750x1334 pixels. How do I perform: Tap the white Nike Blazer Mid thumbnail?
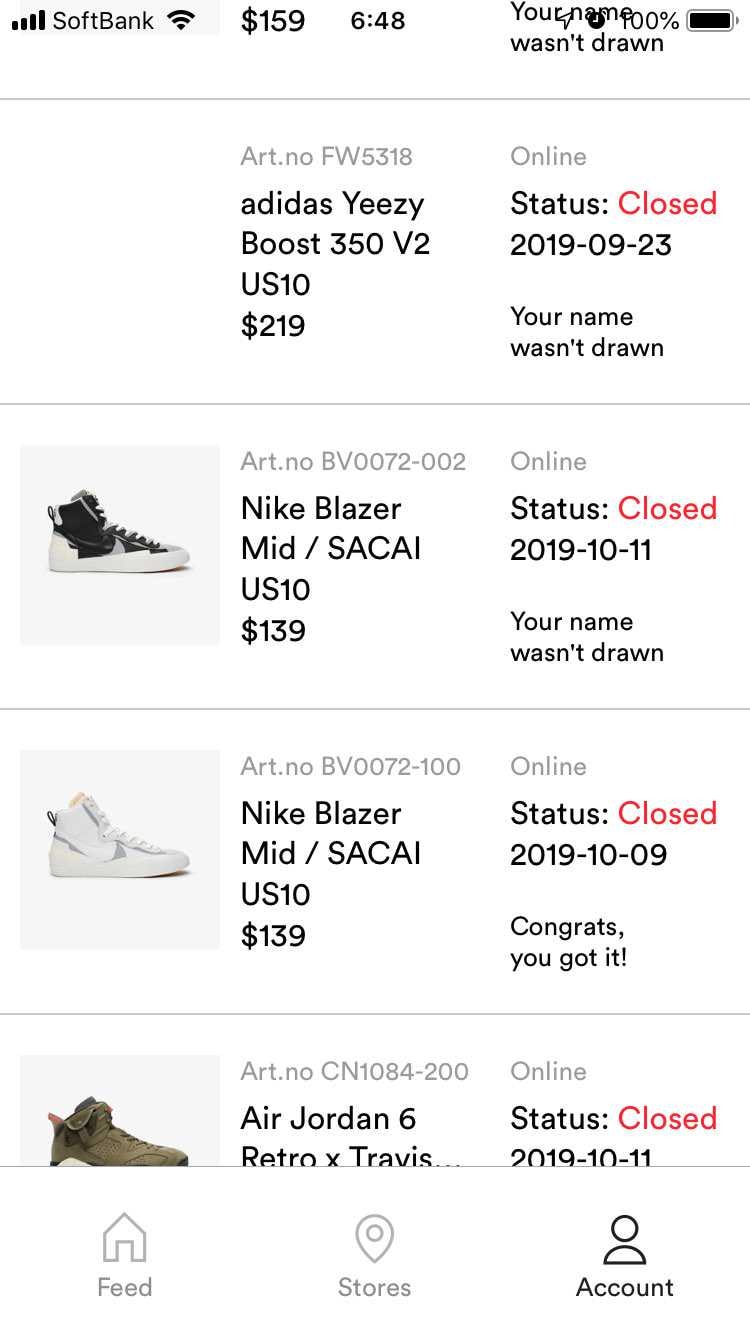pos(120,850)
